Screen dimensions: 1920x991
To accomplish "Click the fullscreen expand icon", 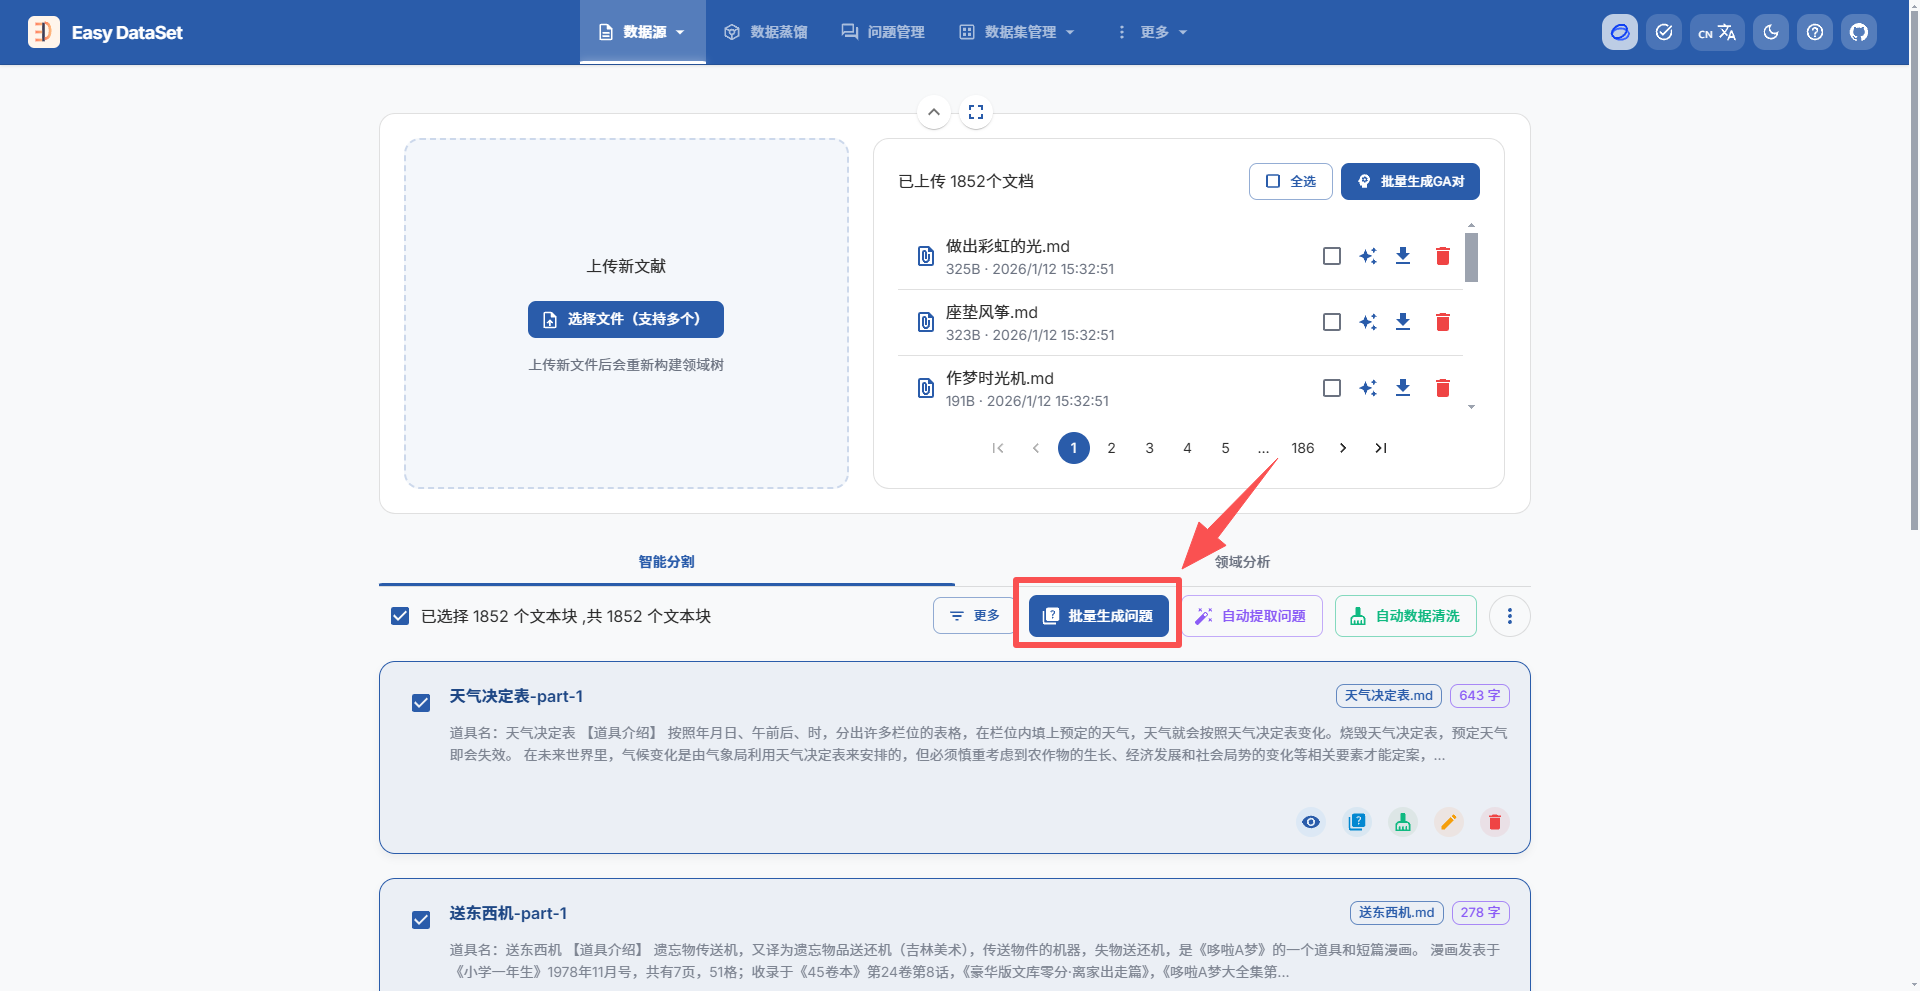I will (976, 112).
